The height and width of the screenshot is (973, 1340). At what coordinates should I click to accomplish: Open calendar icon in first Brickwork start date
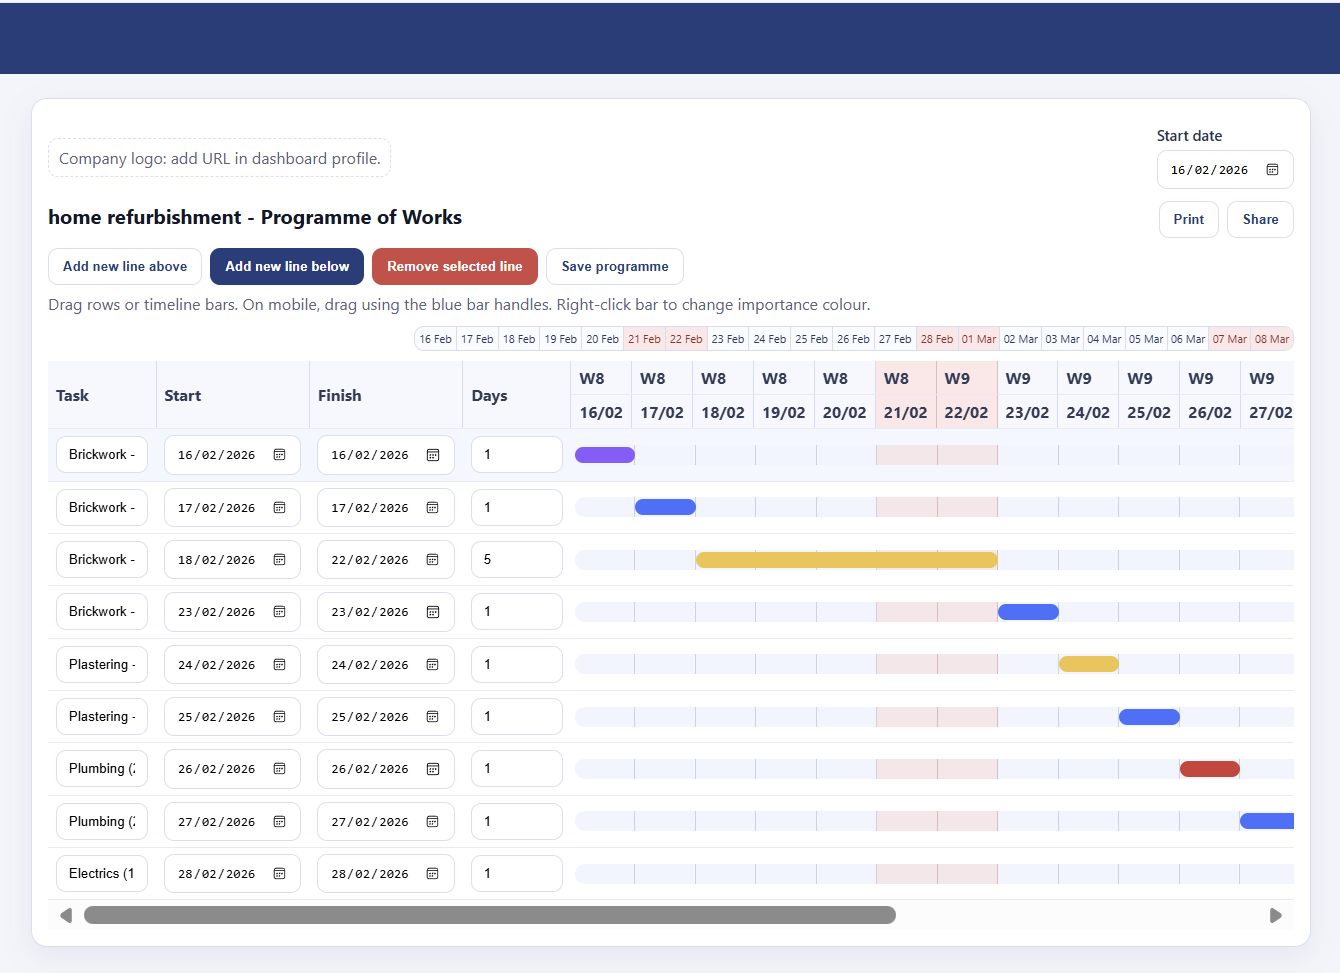280,455
